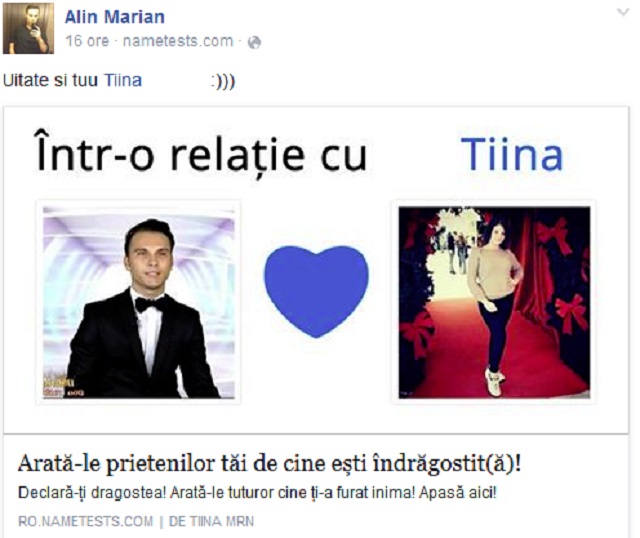This screenshot has width=640, height=538.
Task: Click the Uitate si tuu post text
Action: (50, 80)
